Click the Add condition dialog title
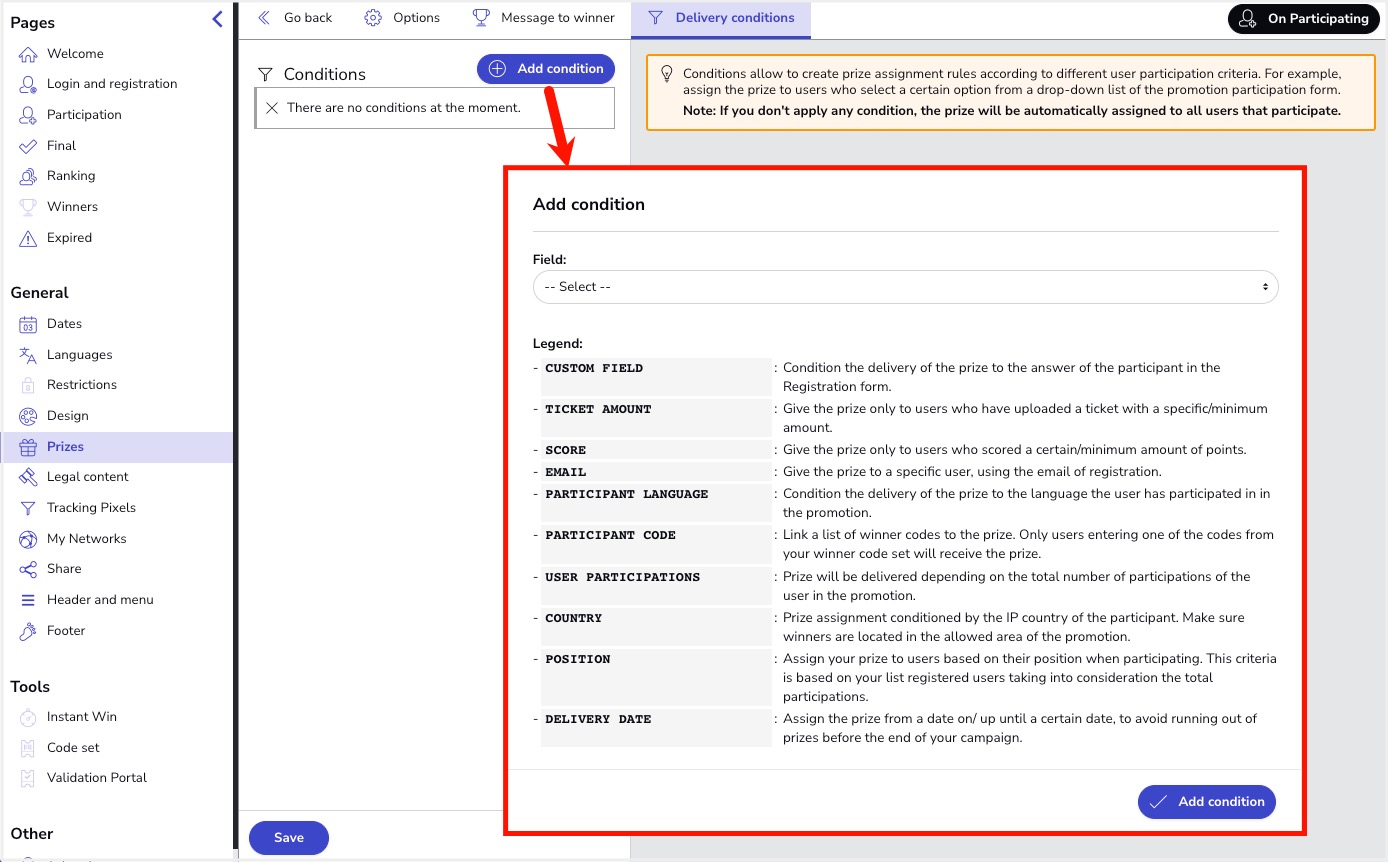 [589, 204]
